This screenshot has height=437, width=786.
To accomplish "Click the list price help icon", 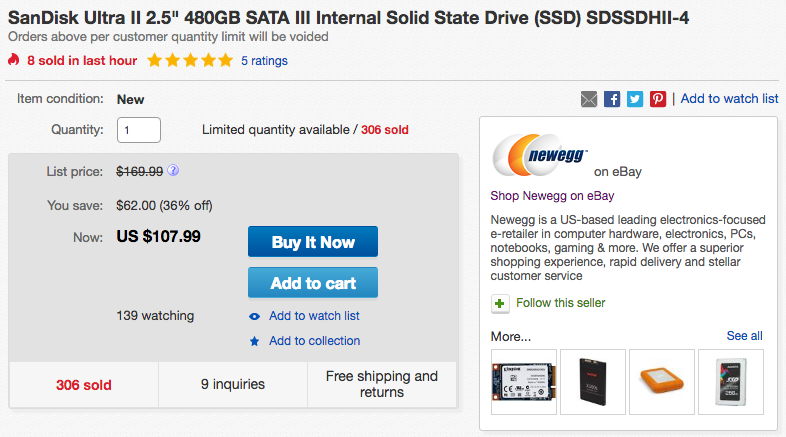I will click(x=173, y=171).
